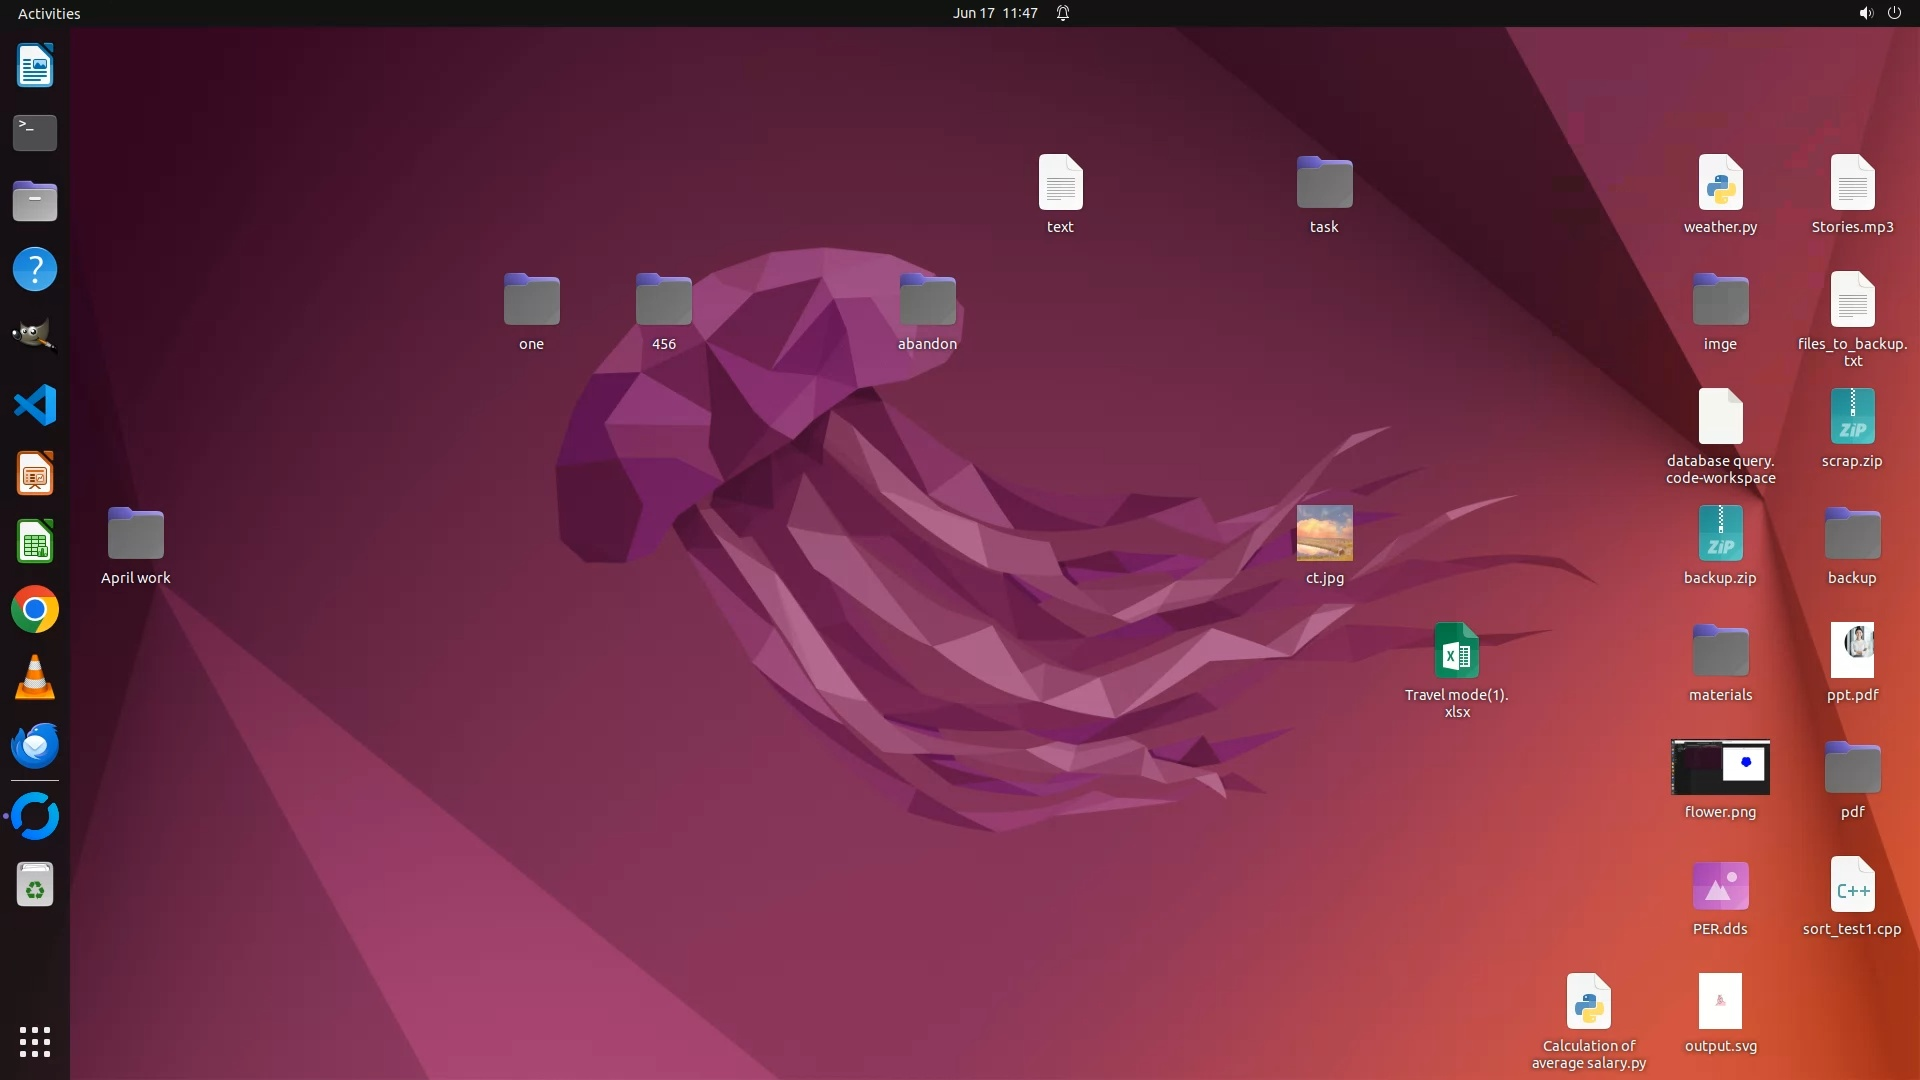Screen dimensions: 1920x1080
Task: Select the April work folder
Action: [x=136, y=534]
